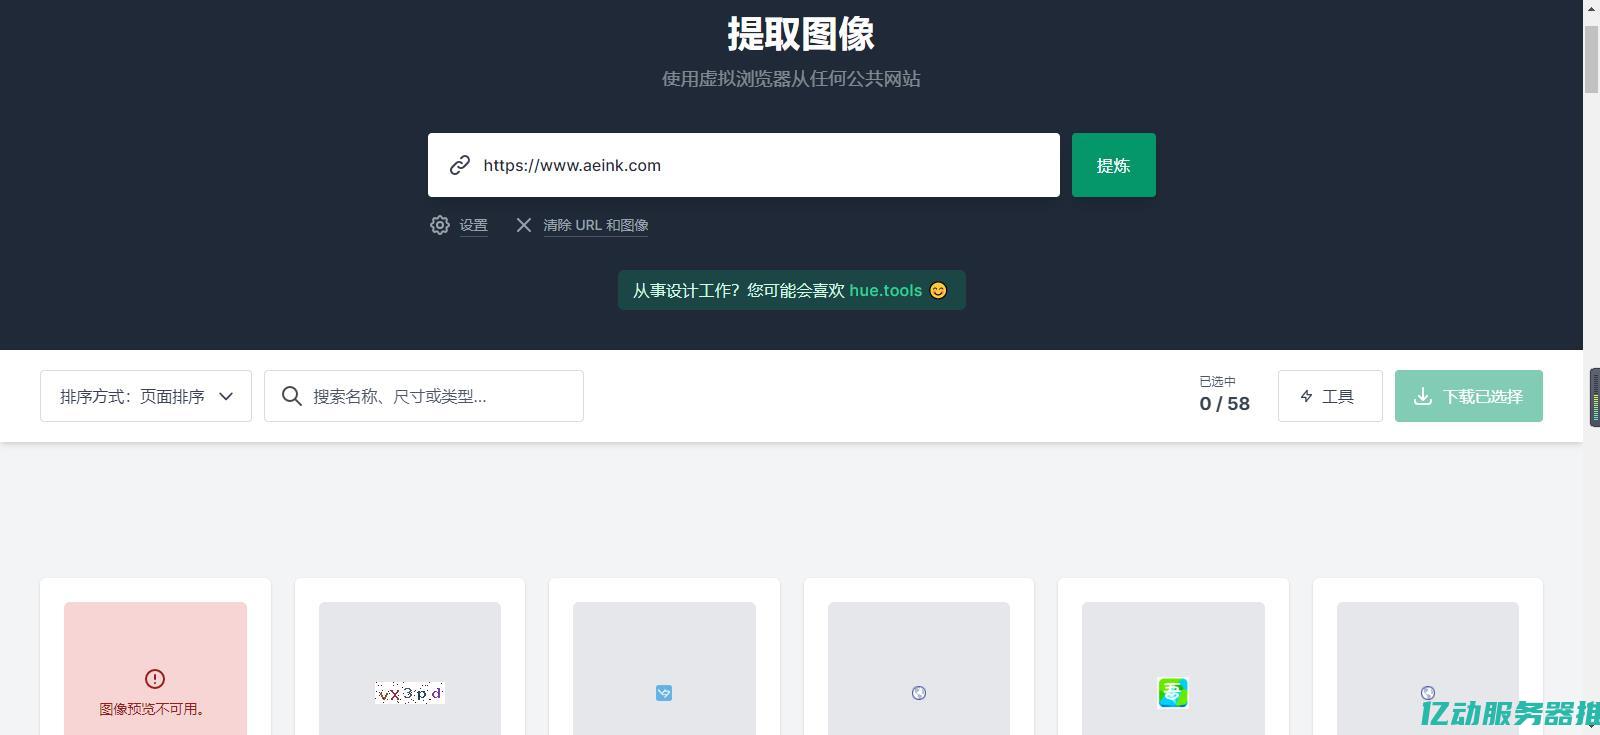The image size is (1600, 735).
Task: Click the 下载已选择 download button
Action: (x=1469, y=396)
